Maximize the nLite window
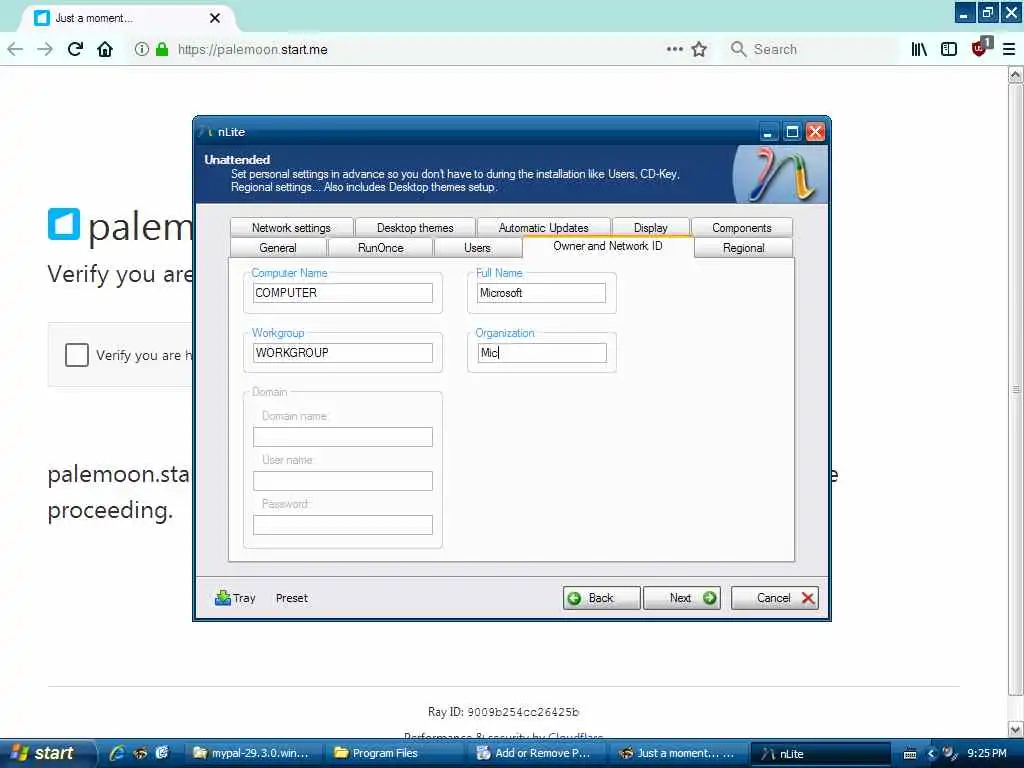The width and height of the screenshot is (1024, 768). click(792, 132)
